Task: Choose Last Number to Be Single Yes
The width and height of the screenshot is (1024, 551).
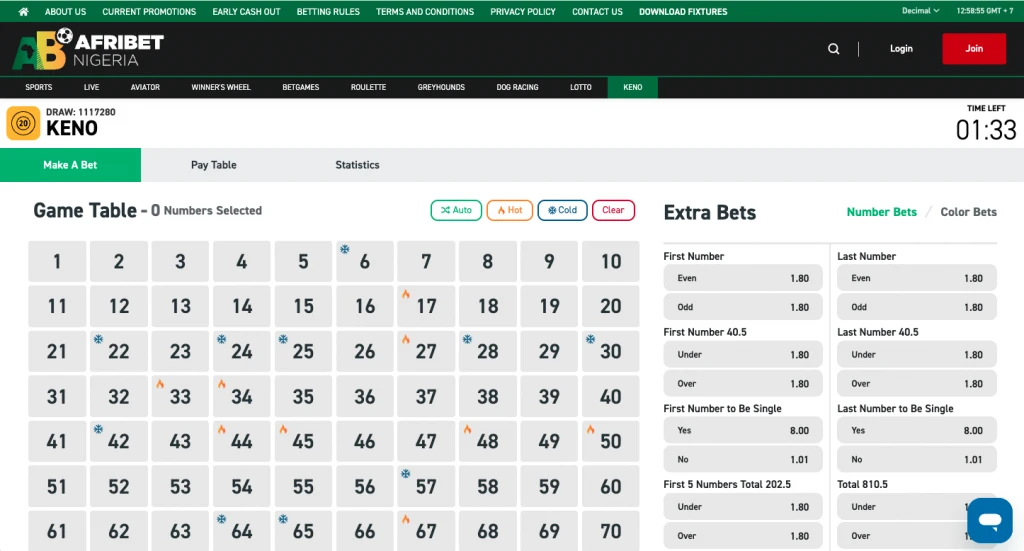Action: pos(916,431)
